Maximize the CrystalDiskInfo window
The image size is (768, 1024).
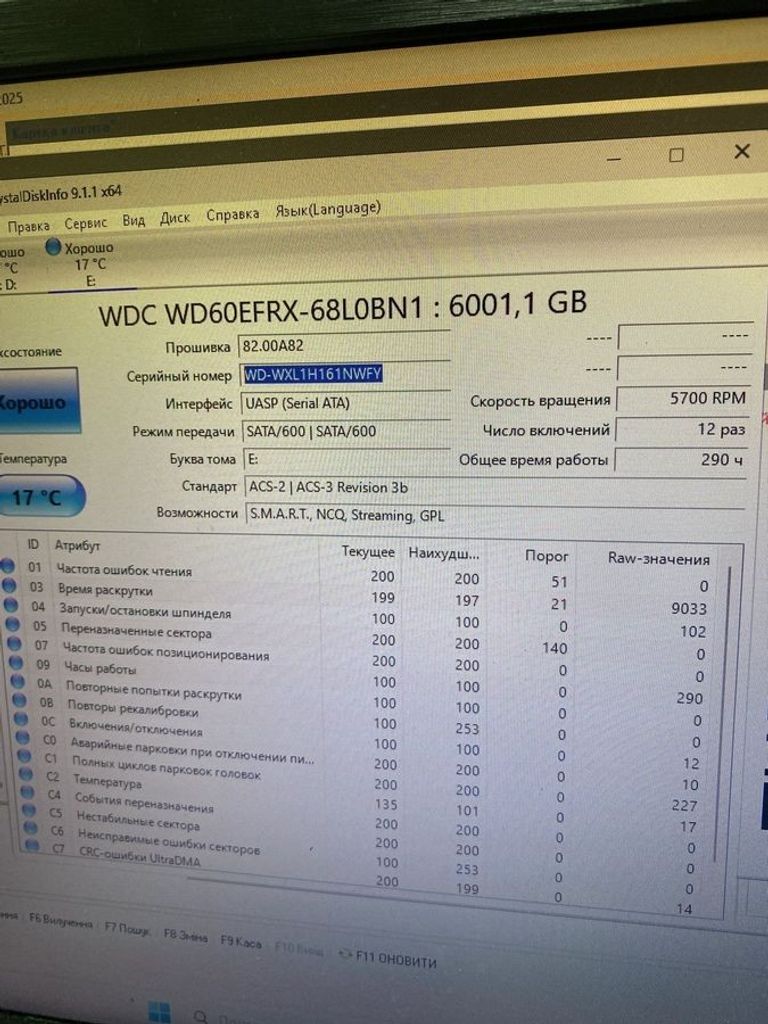tap(677, 155)
